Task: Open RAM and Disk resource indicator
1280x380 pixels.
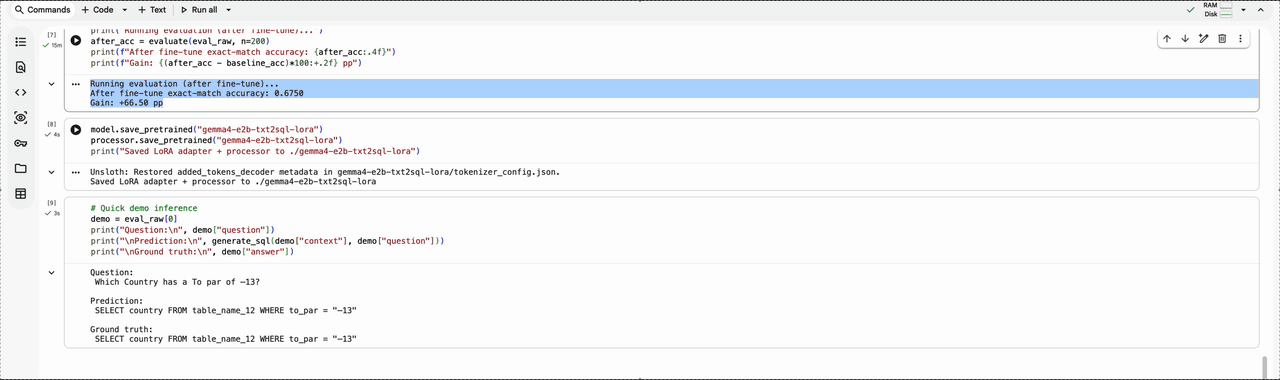Action: 1218,10
